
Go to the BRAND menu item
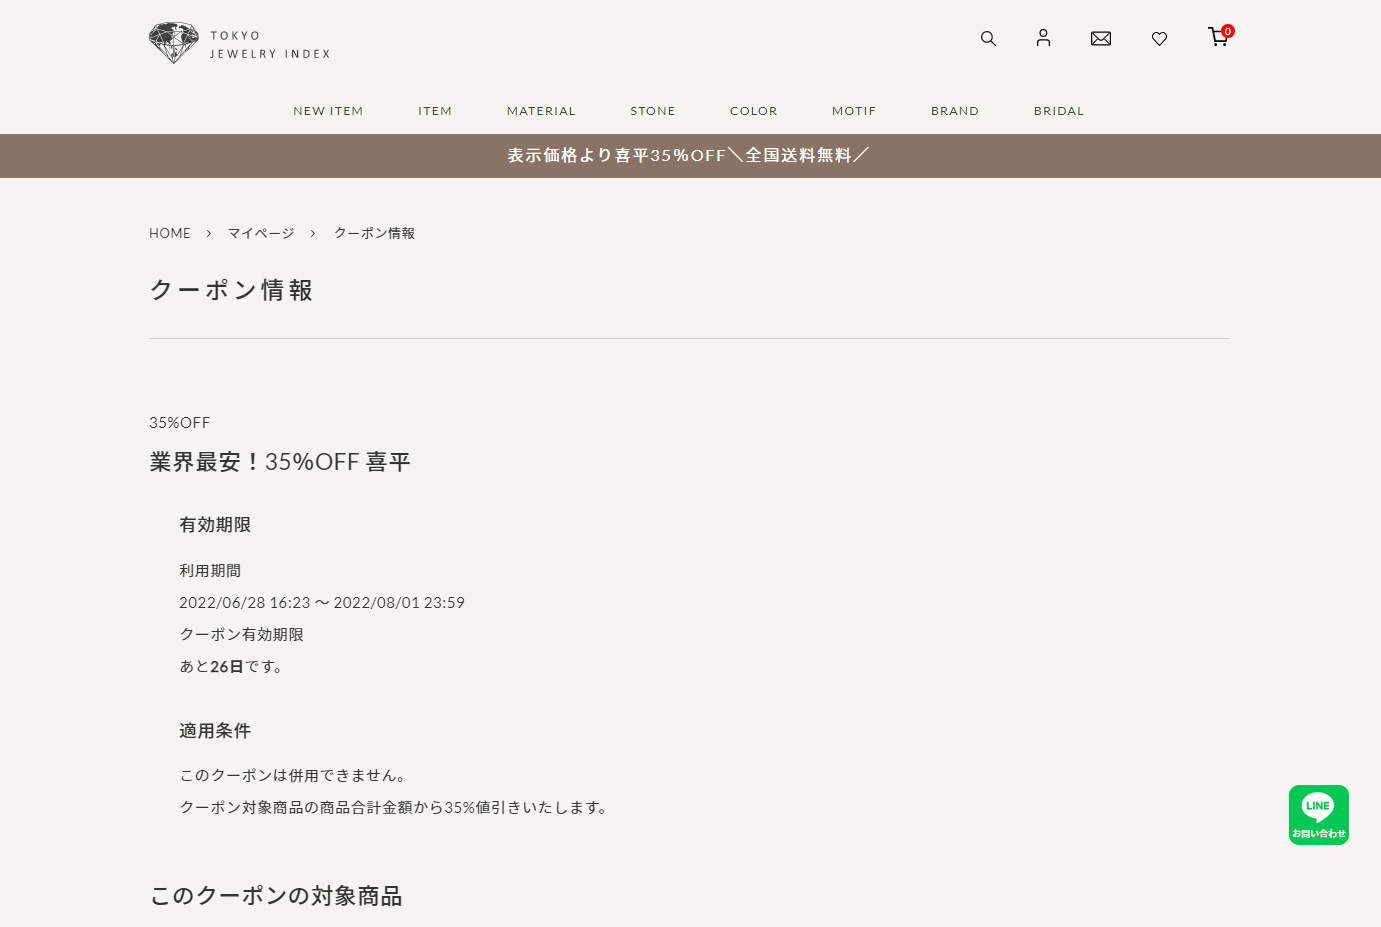click(955, 111)
